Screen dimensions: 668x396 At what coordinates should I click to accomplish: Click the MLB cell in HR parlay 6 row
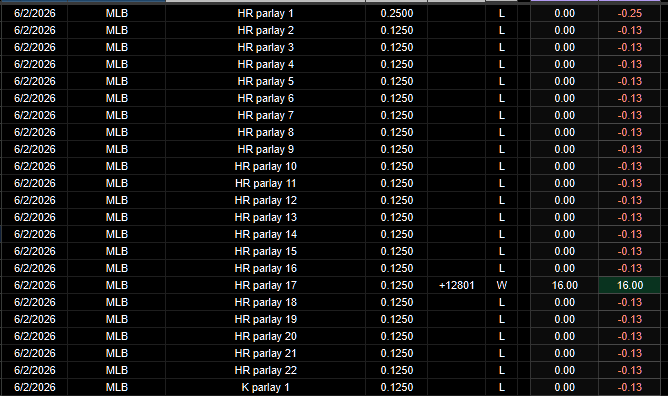117,98
